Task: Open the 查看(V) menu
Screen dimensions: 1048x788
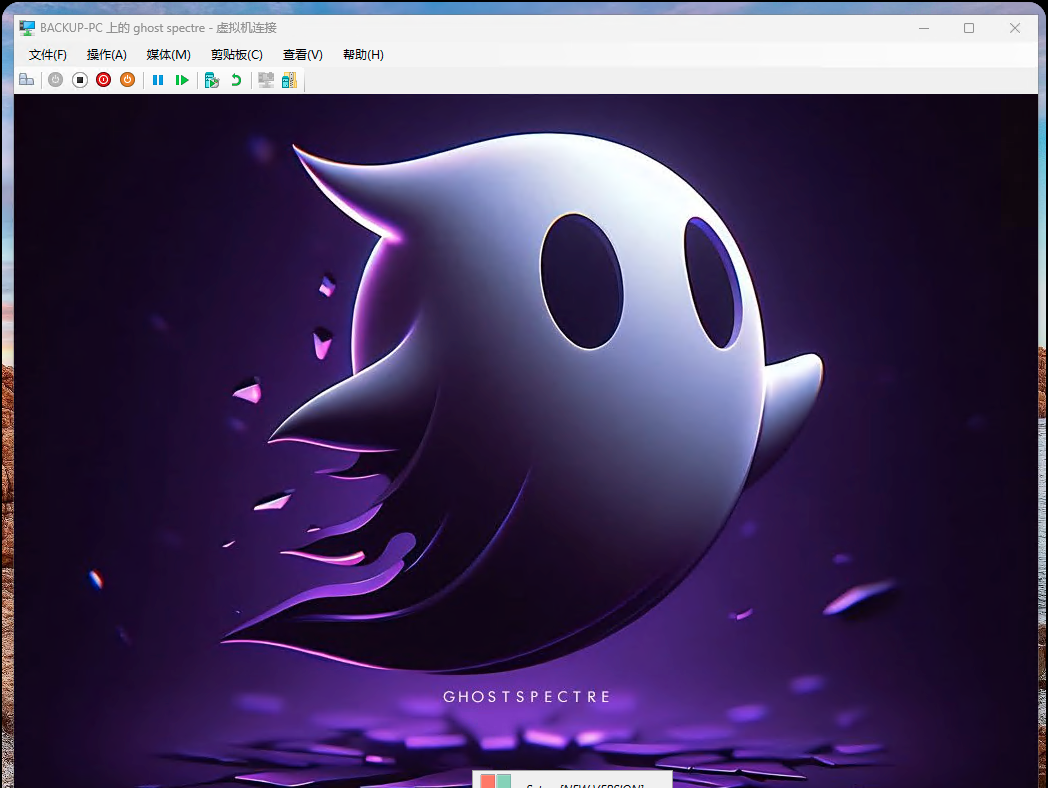Action: [x=302, y=55]
